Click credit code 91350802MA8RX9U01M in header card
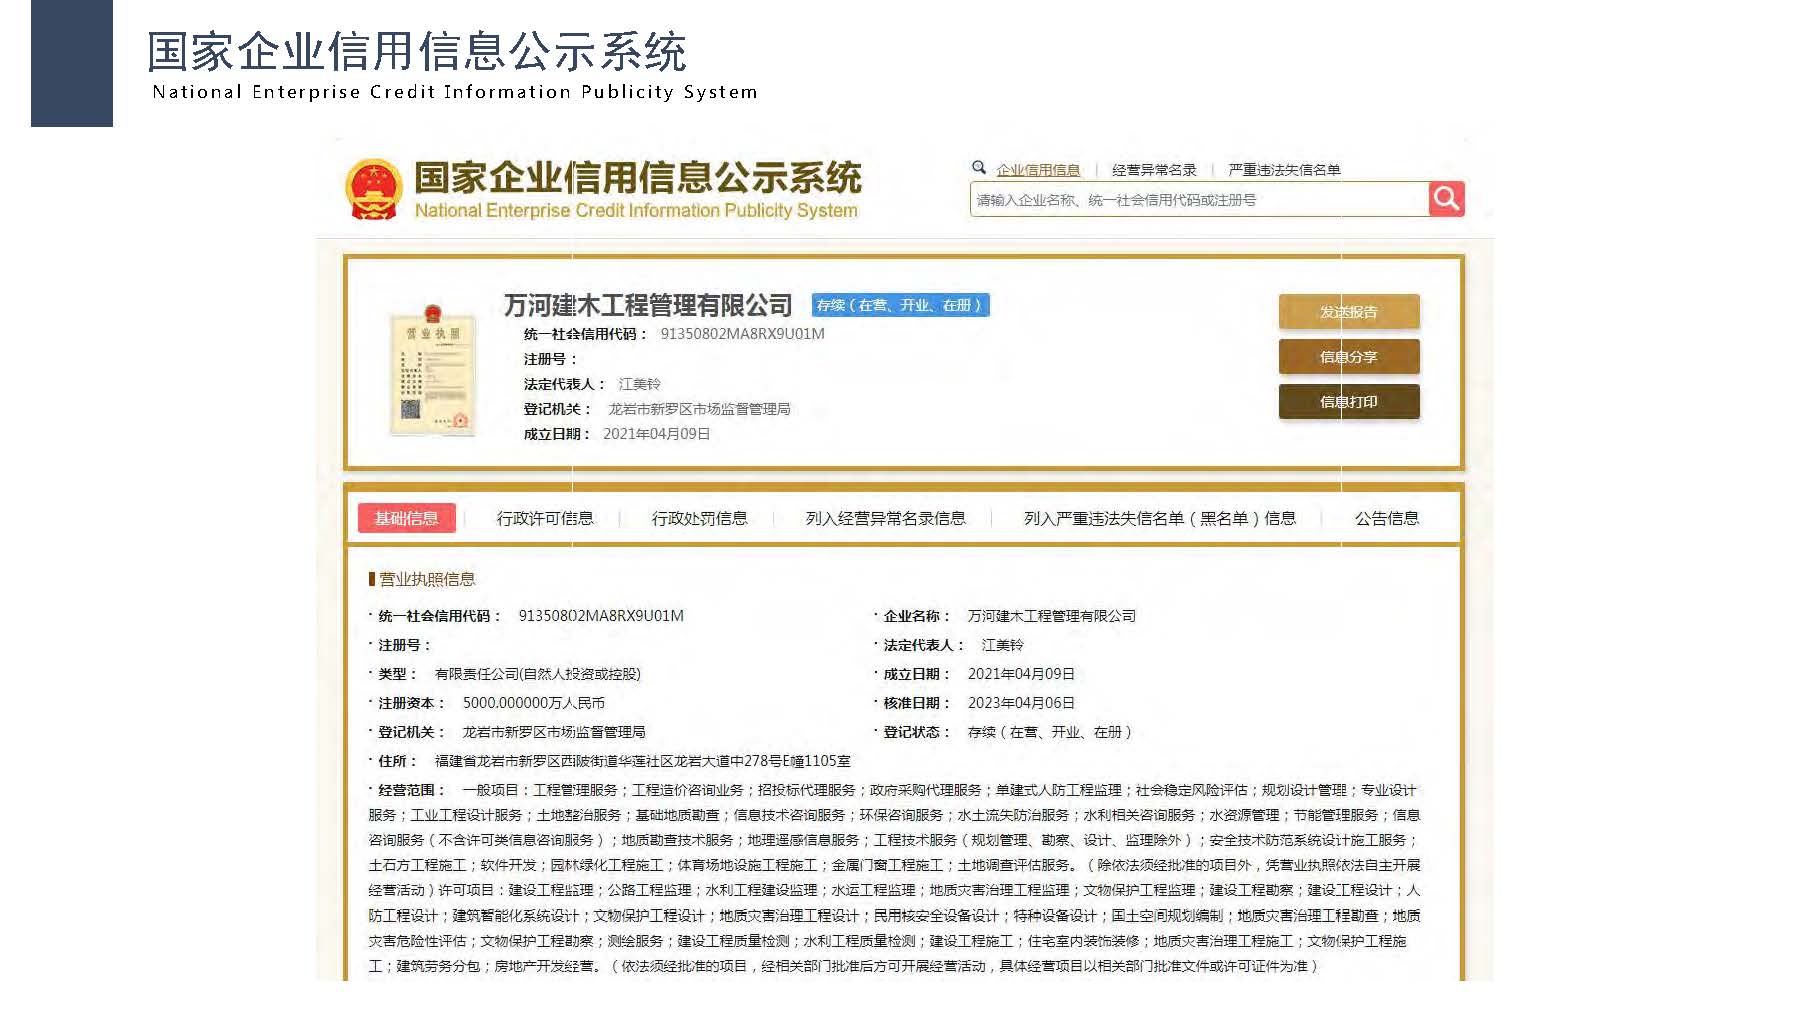1810x1019 pixels. (x=743, y=334)
